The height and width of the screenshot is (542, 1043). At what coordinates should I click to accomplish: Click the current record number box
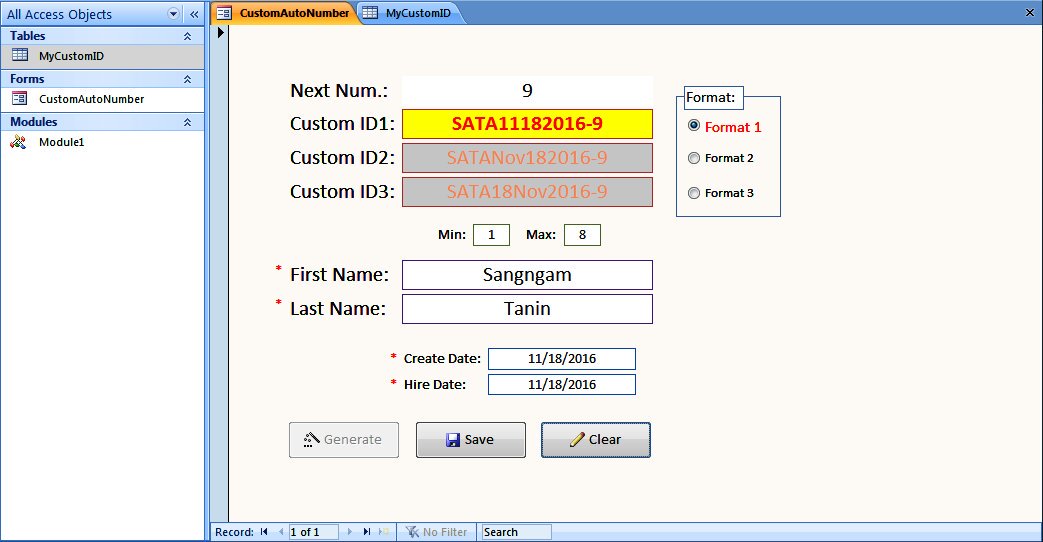pos(313,532)
